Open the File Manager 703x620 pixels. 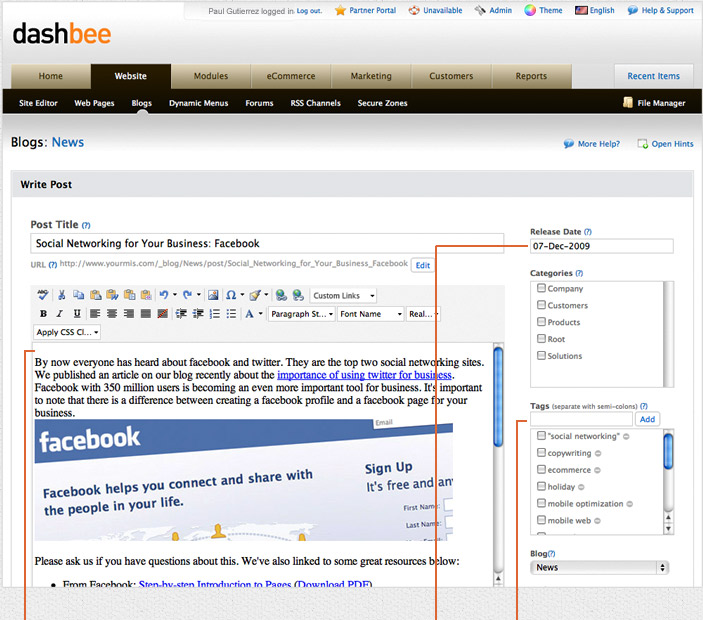654,103
